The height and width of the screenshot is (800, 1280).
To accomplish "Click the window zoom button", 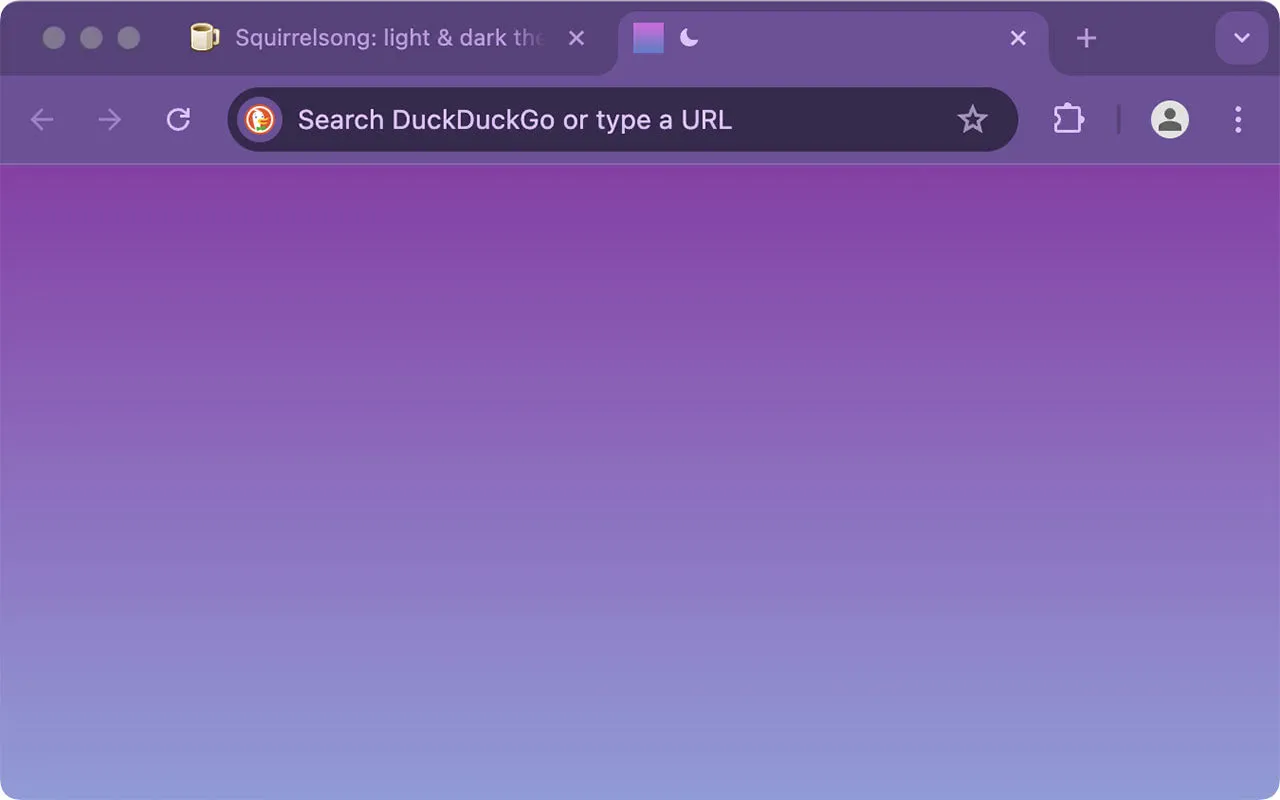I will tap(128, 38).
